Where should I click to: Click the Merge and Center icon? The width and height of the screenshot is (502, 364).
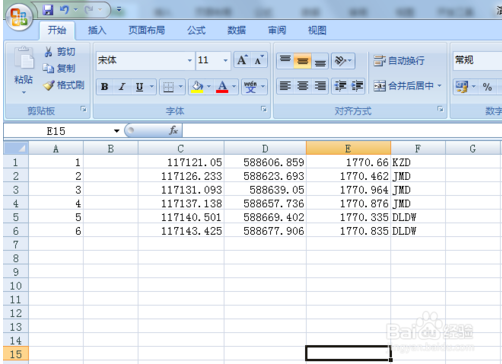coord(379,86)
